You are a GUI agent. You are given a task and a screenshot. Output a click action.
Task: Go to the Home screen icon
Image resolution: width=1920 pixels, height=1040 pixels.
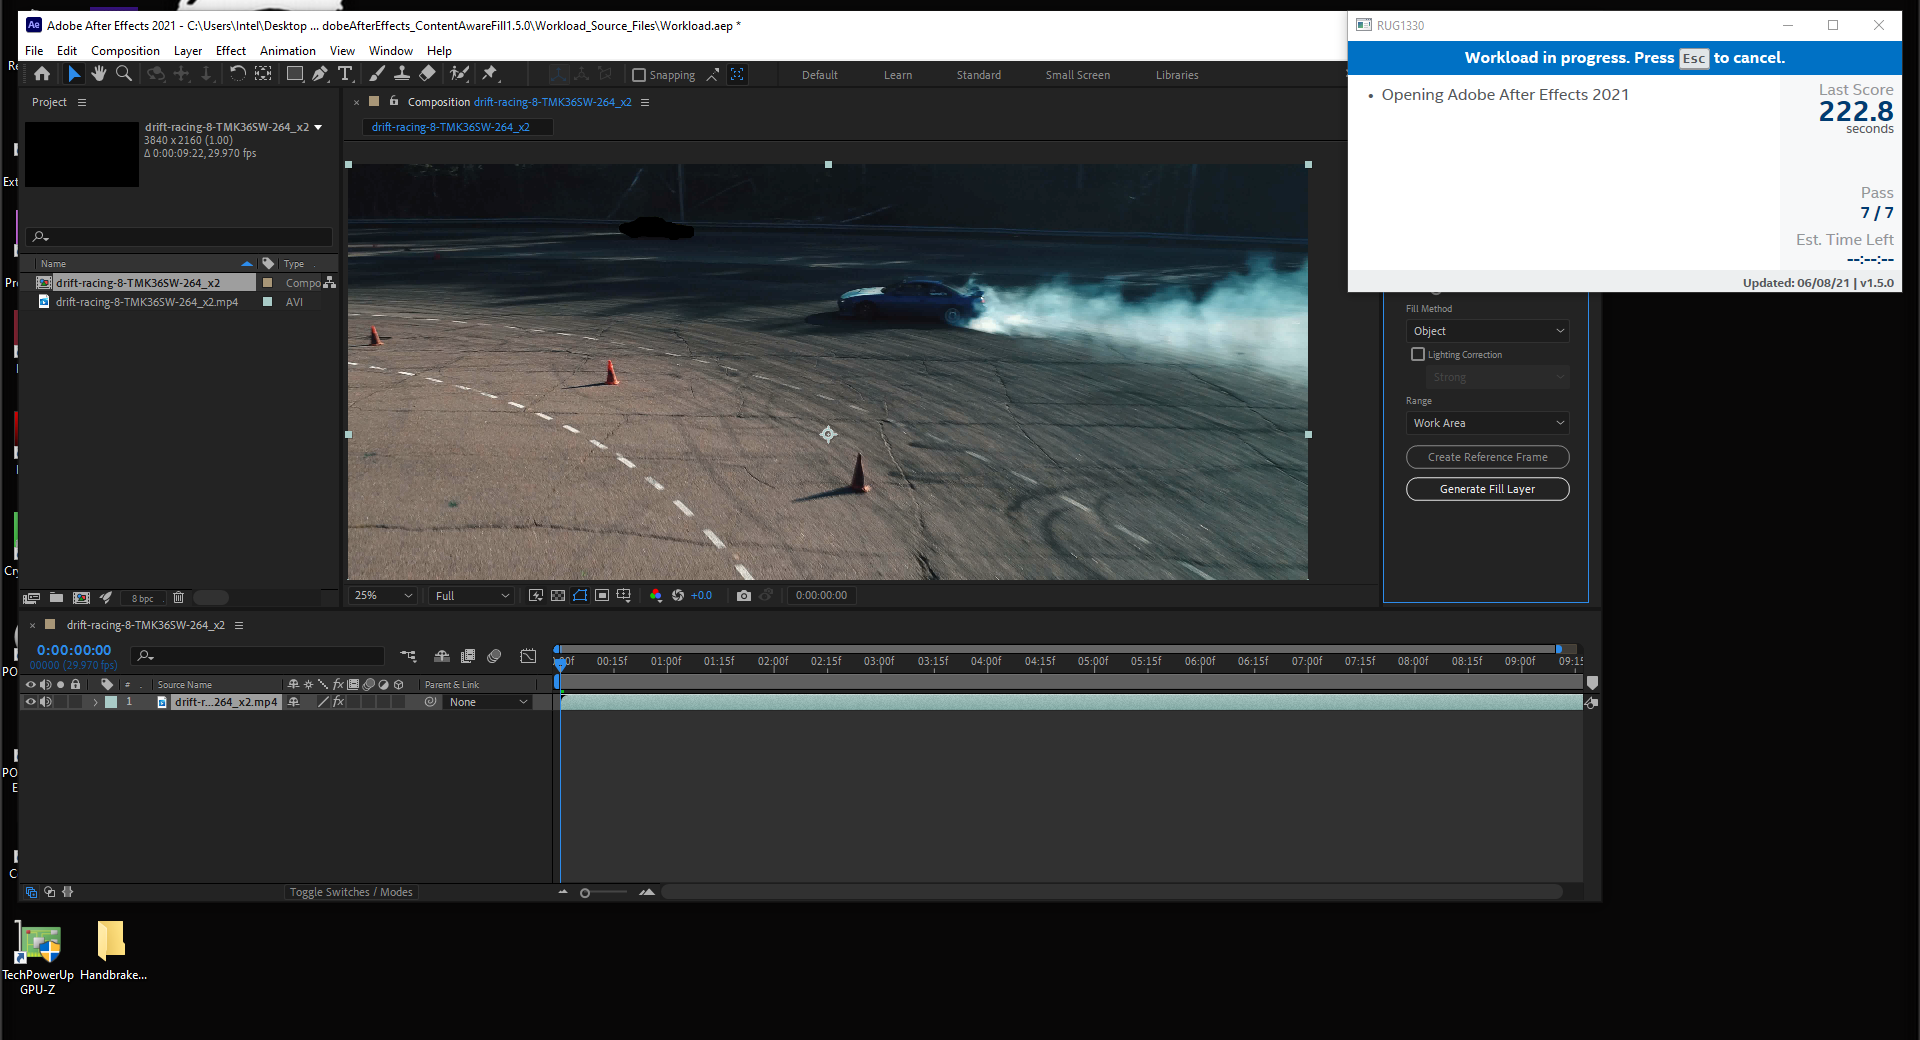(x=42, y=74)
